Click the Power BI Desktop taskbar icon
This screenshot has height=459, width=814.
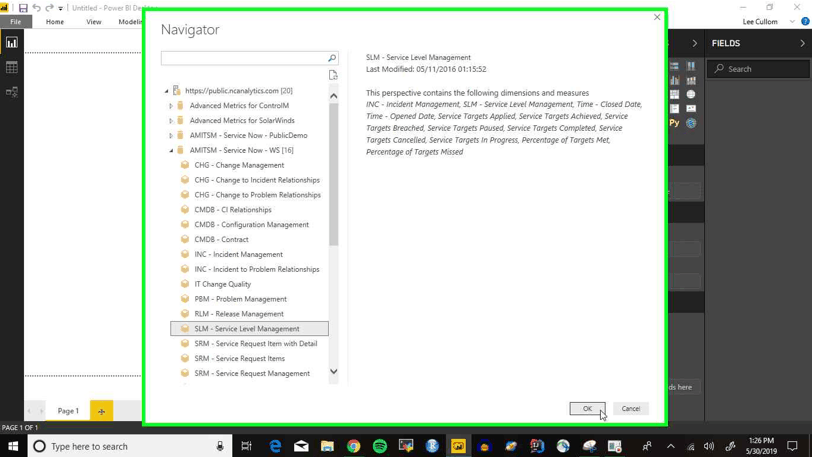(458, 447)
